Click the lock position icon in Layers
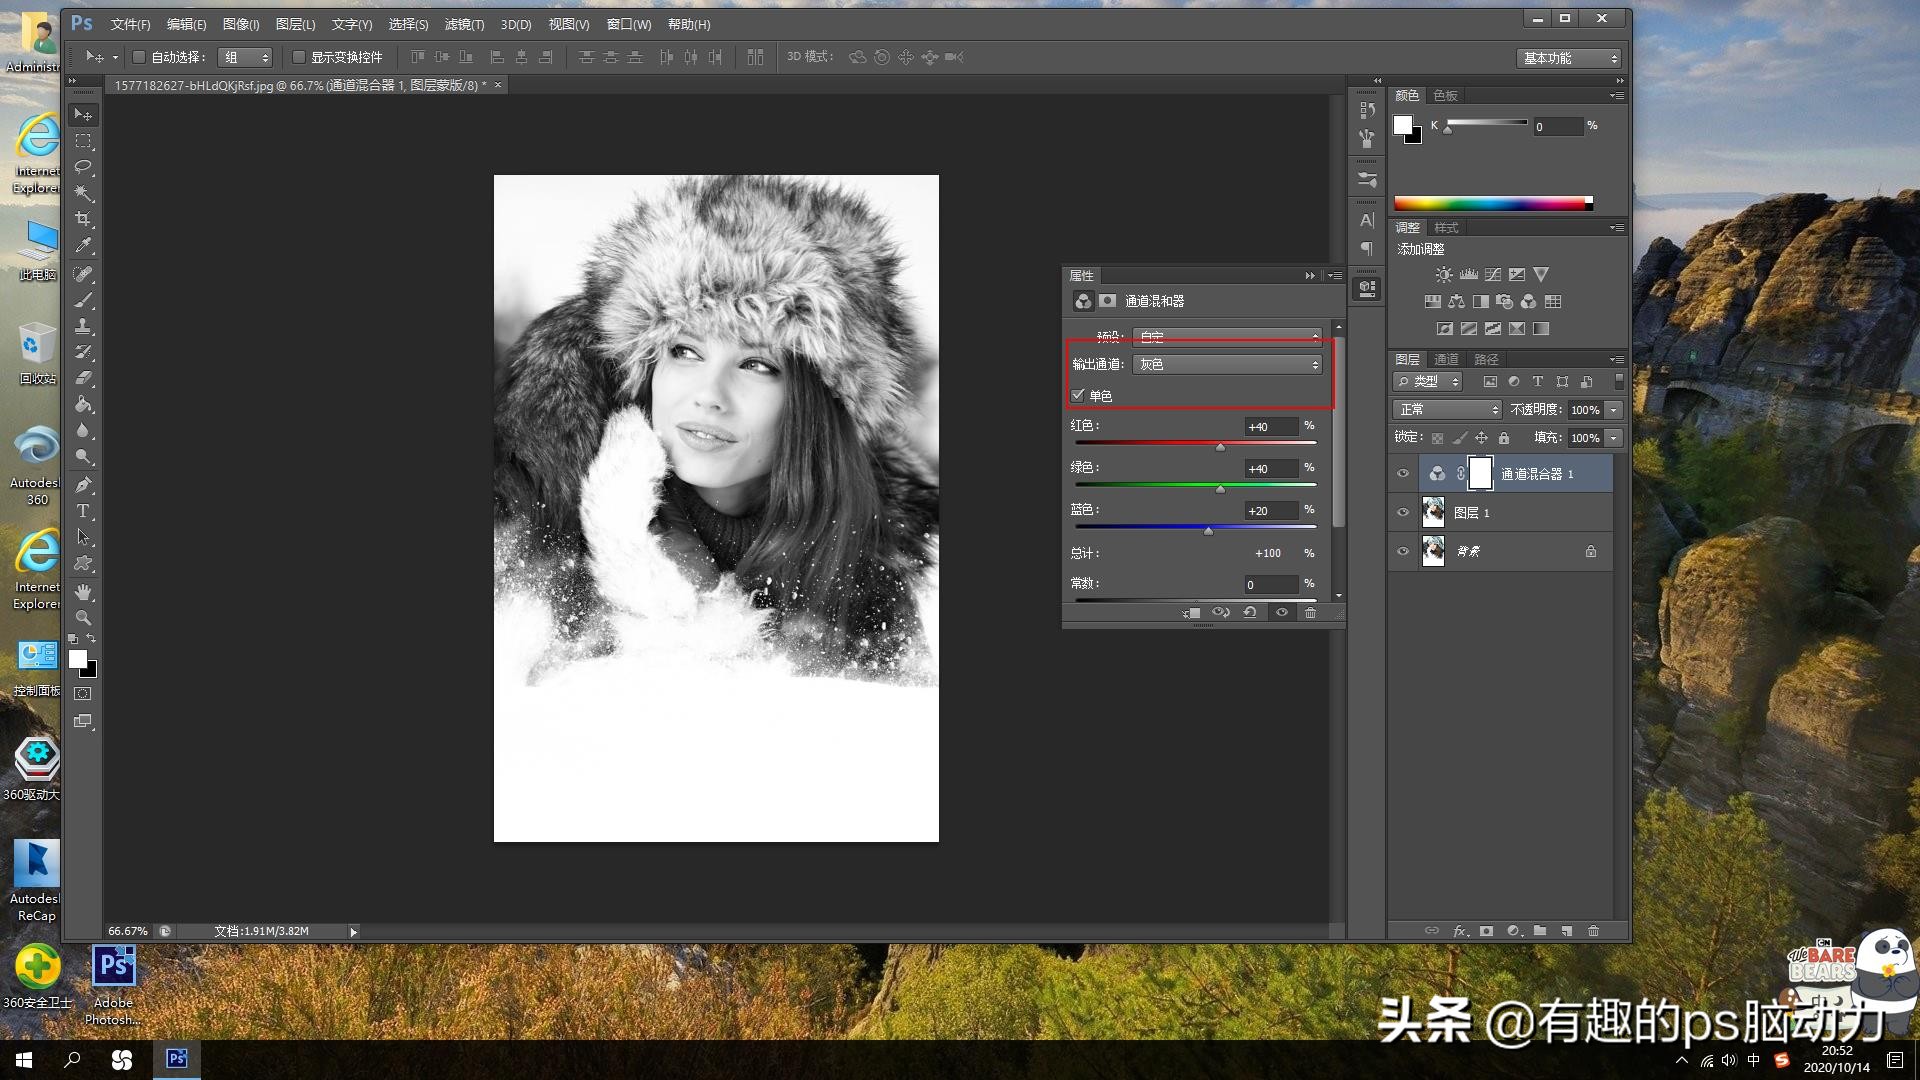This screenshot has width=1920, height=1080. click(x=1481, y=438)
